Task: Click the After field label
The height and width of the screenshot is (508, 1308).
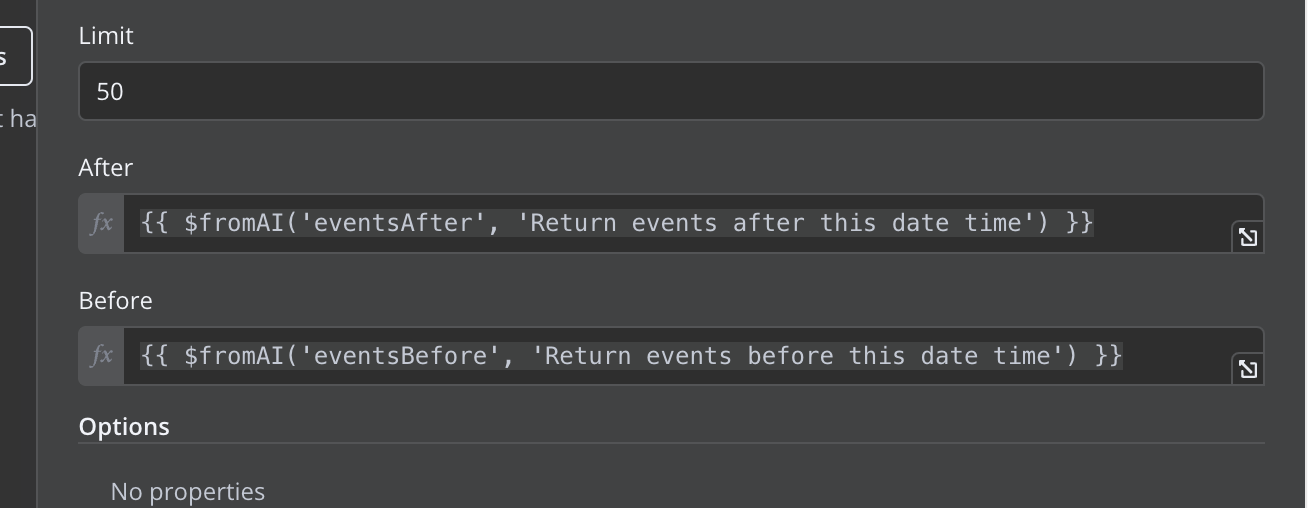Action: pos(106,168)
